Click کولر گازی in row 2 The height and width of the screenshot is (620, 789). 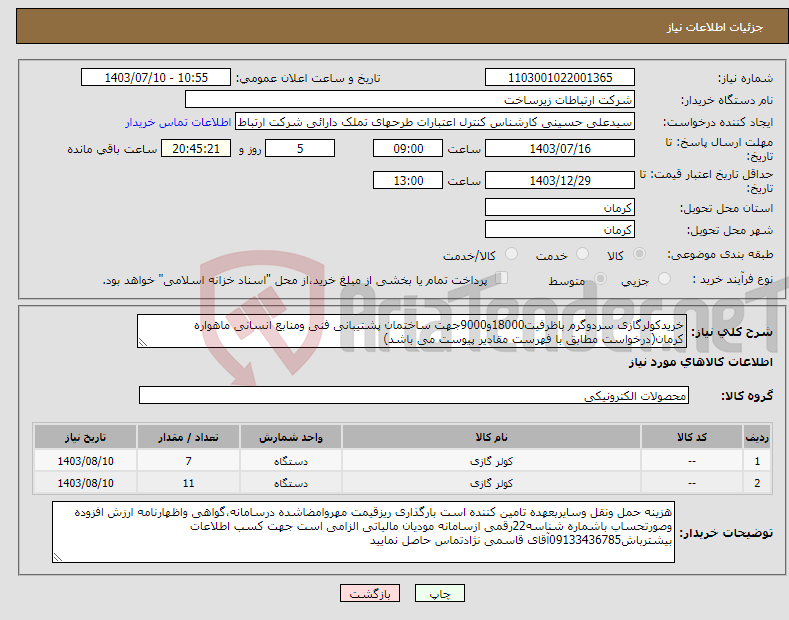pos(491,483)
